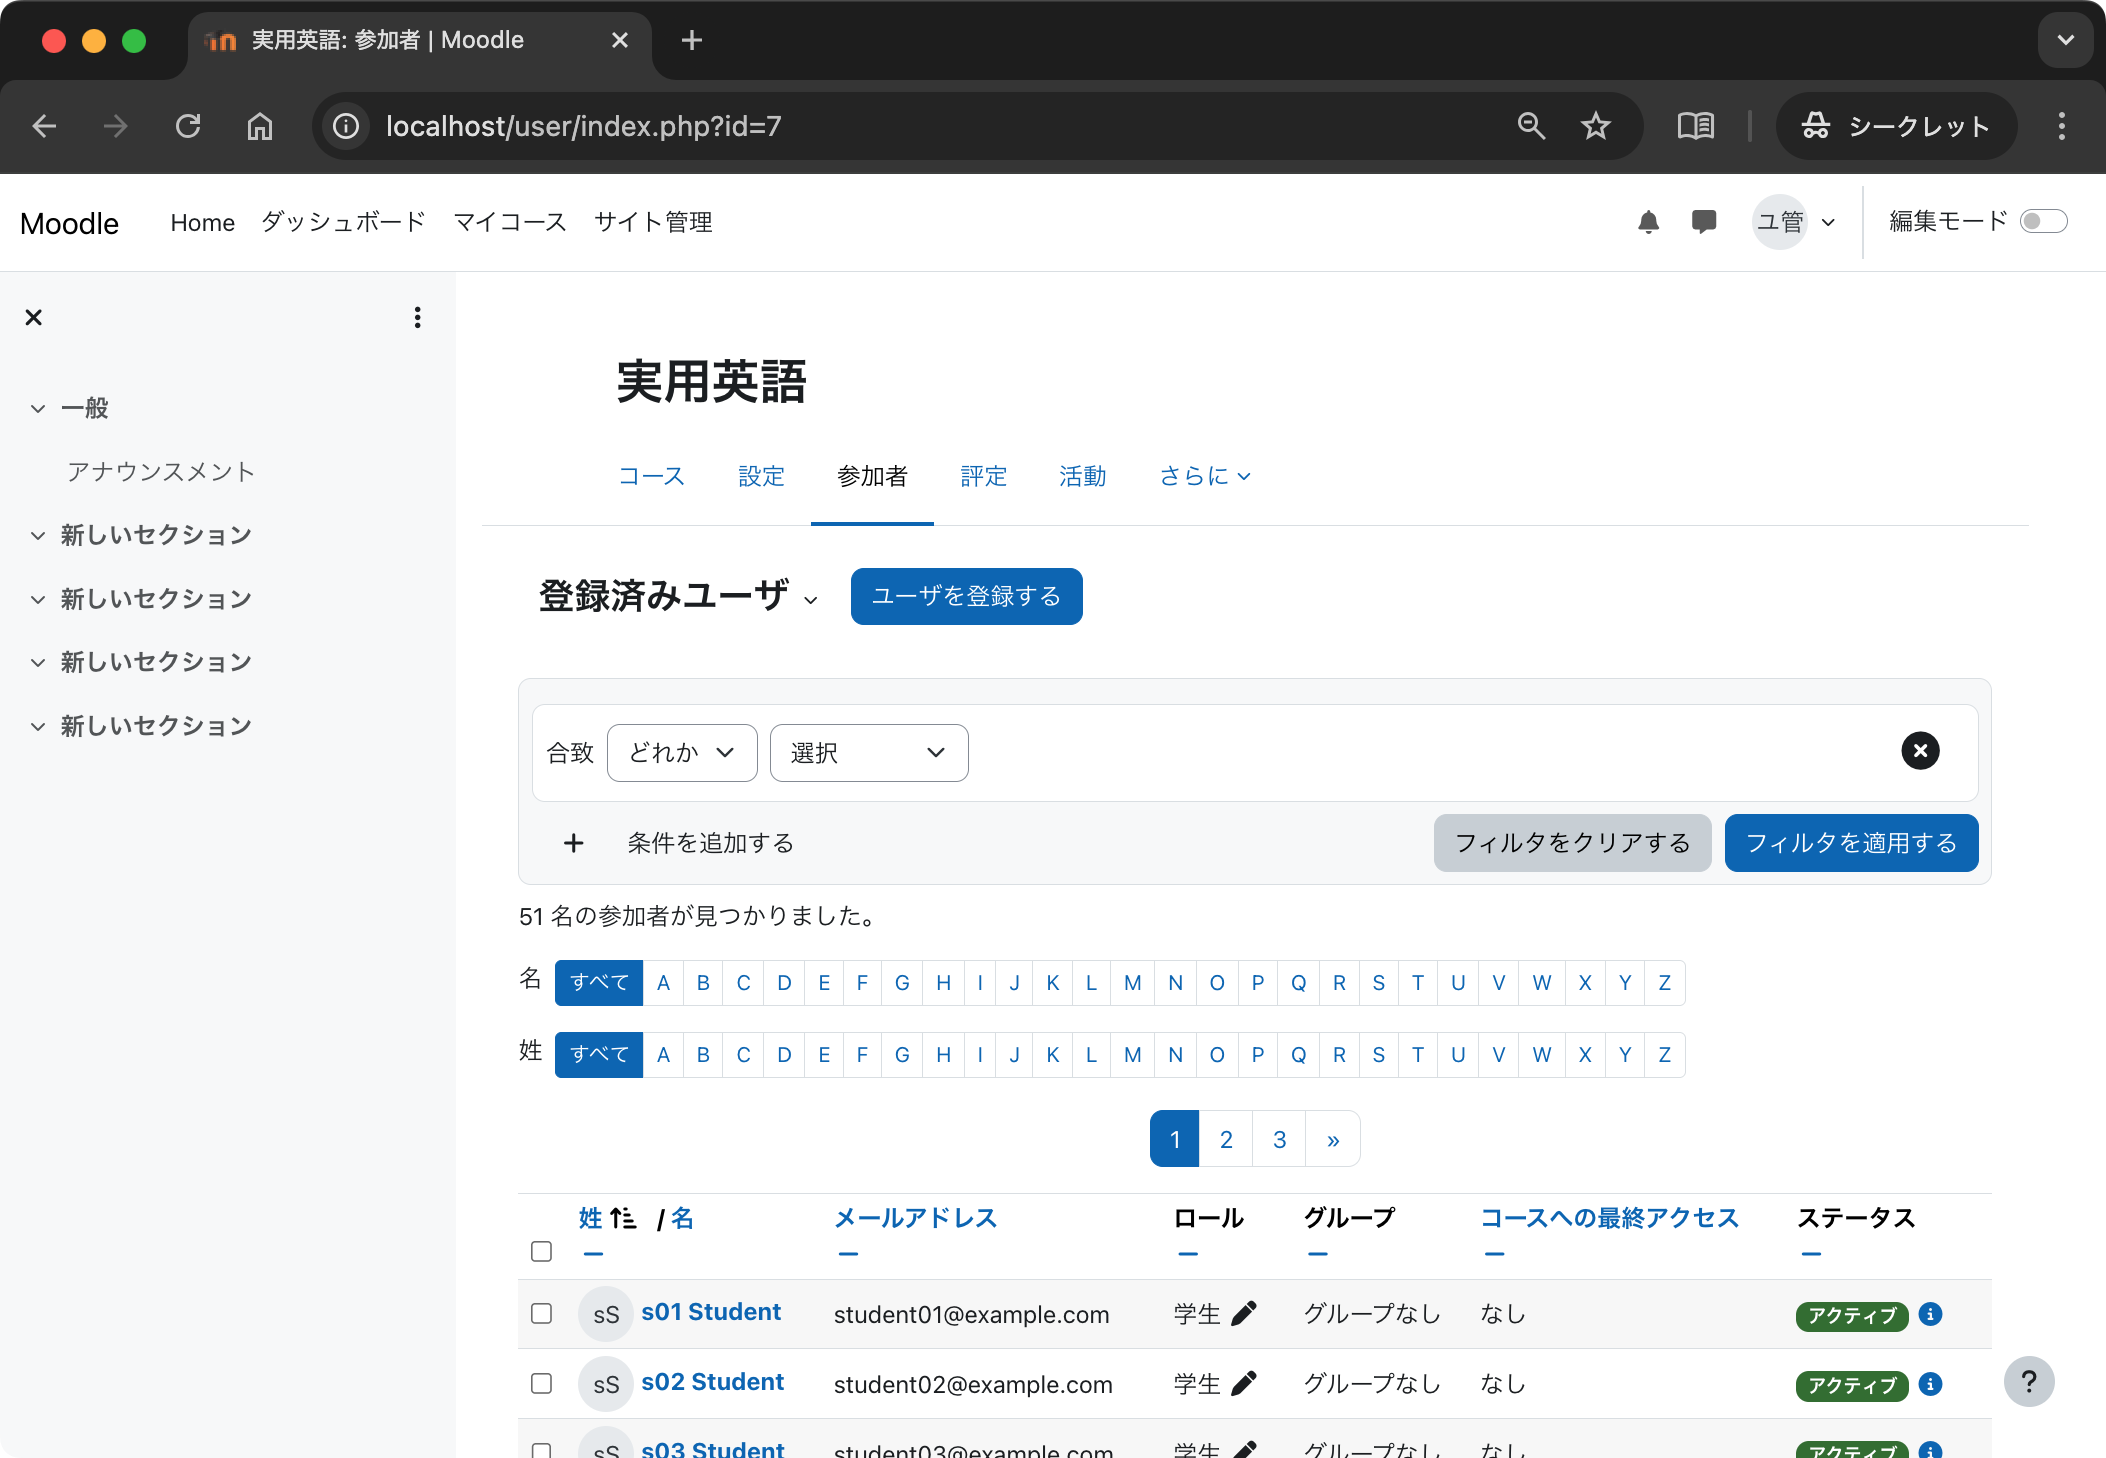Edit role of s01 Student via pencil icon
The image size is (2106, 1458).
[1243, 1314]
